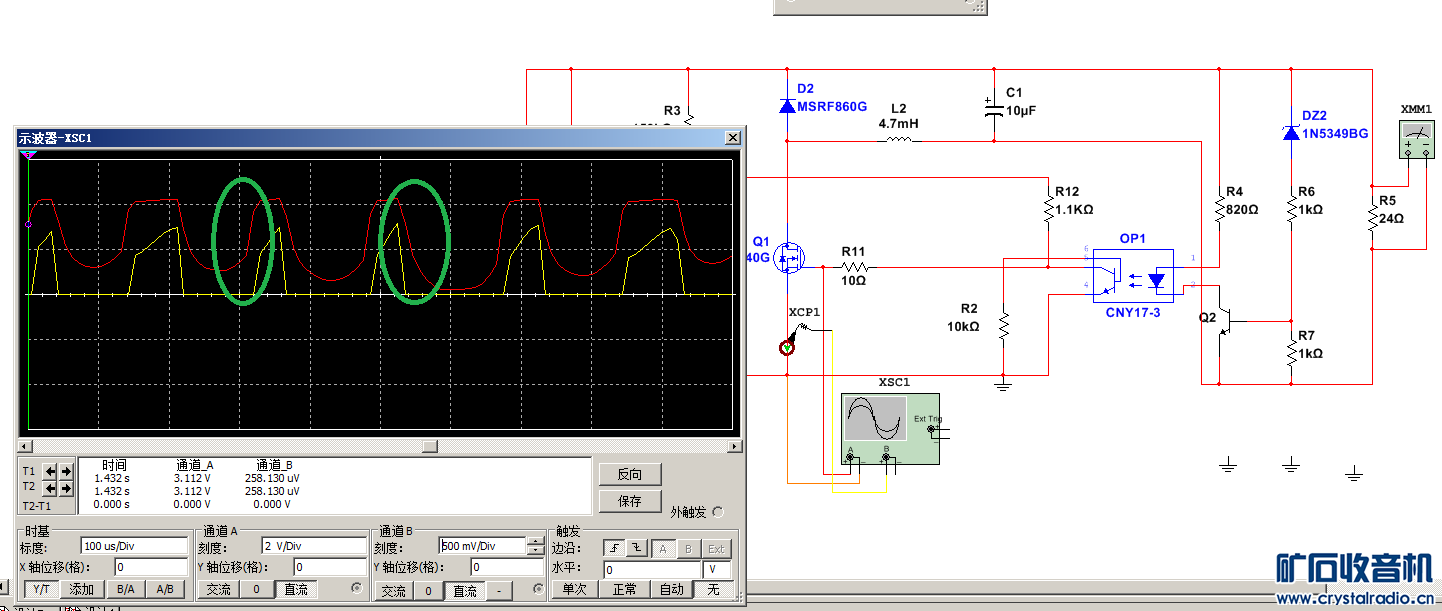
Task: Select Y/T timebase display mode
Action: point(41,590)
